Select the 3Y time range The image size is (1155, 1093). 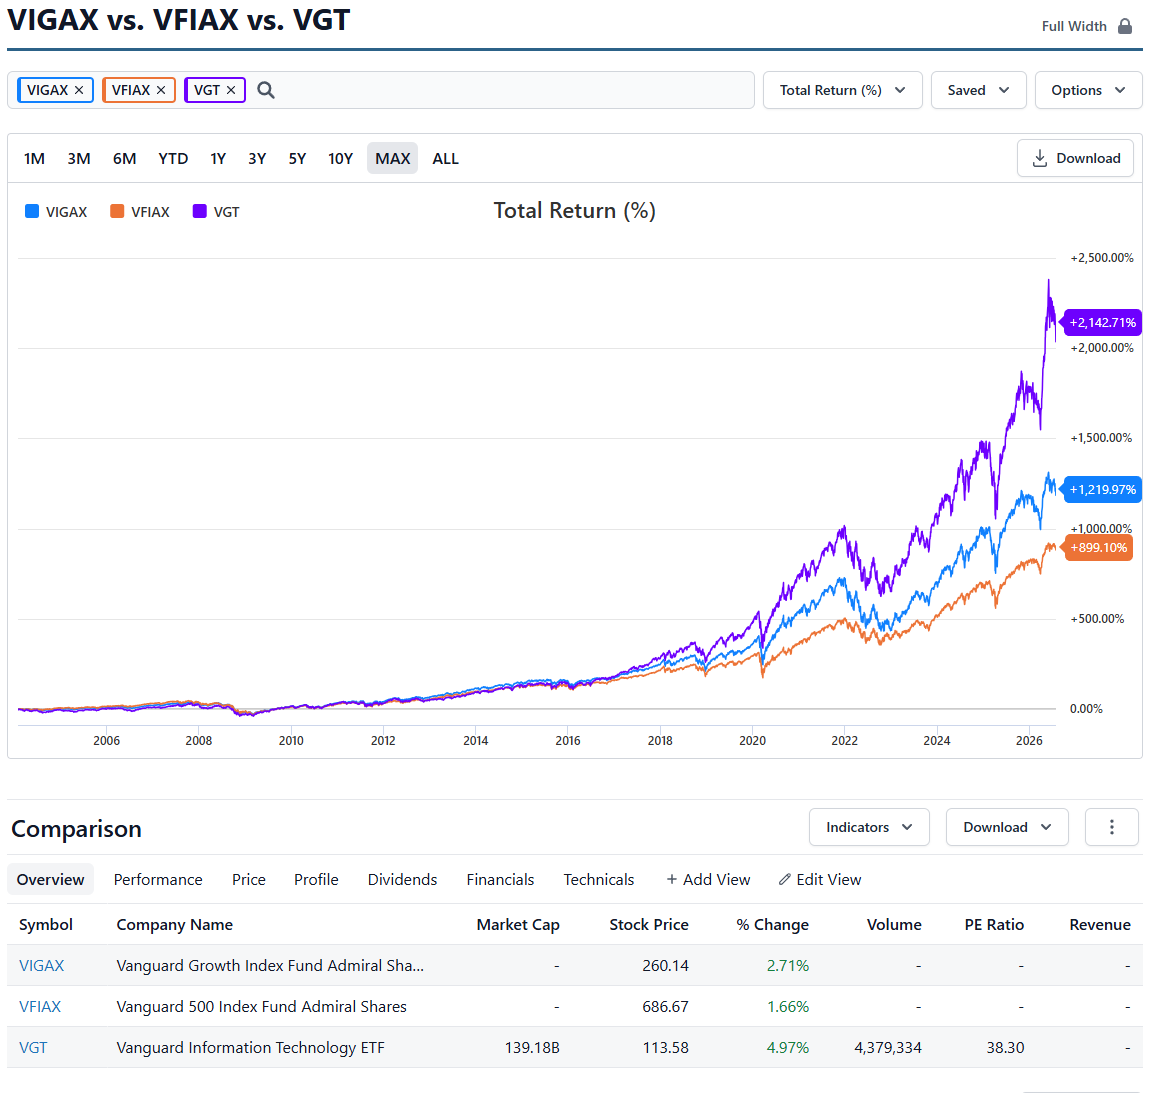tap(257, 158)
